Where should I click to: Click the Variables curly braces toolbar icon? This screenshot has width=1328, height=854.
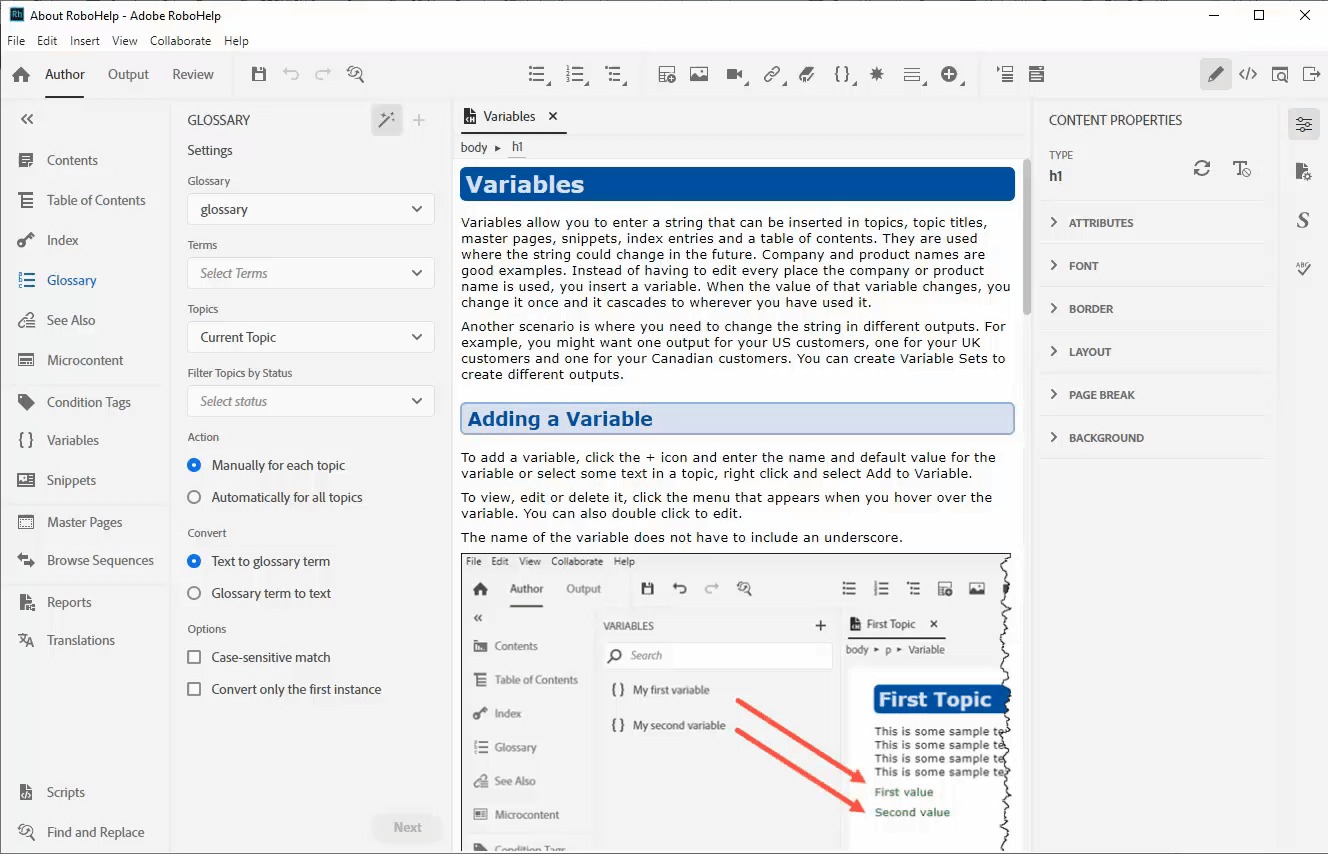coord(843,74)
